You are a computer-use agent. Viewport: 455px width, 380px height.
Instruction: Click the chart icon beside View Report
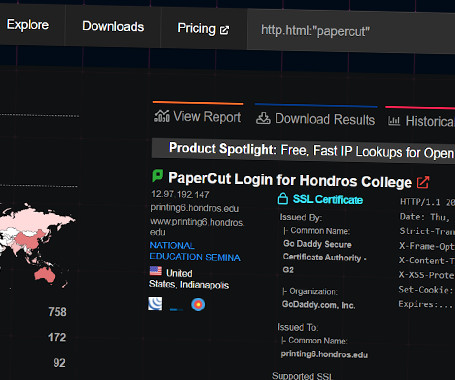point(162,116)
